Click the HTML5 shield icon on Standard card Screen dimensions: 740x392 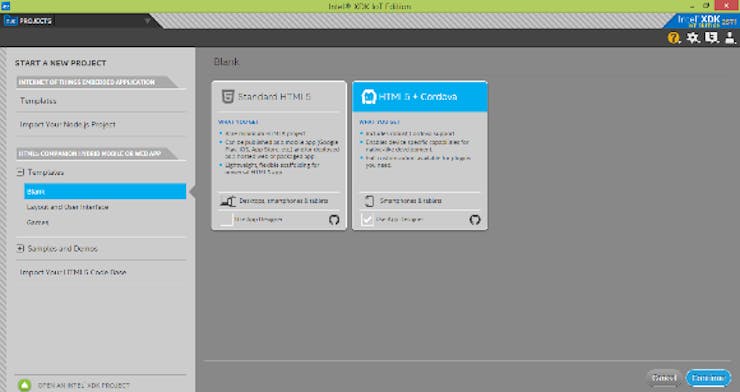tap(227, 97)
